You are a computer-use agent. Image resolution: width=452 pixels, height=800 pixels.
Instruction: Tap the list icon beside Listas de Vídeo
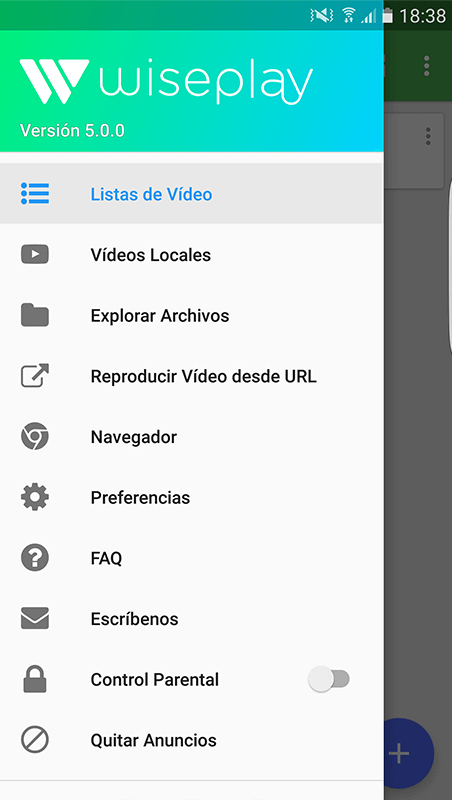pos(35,194)
